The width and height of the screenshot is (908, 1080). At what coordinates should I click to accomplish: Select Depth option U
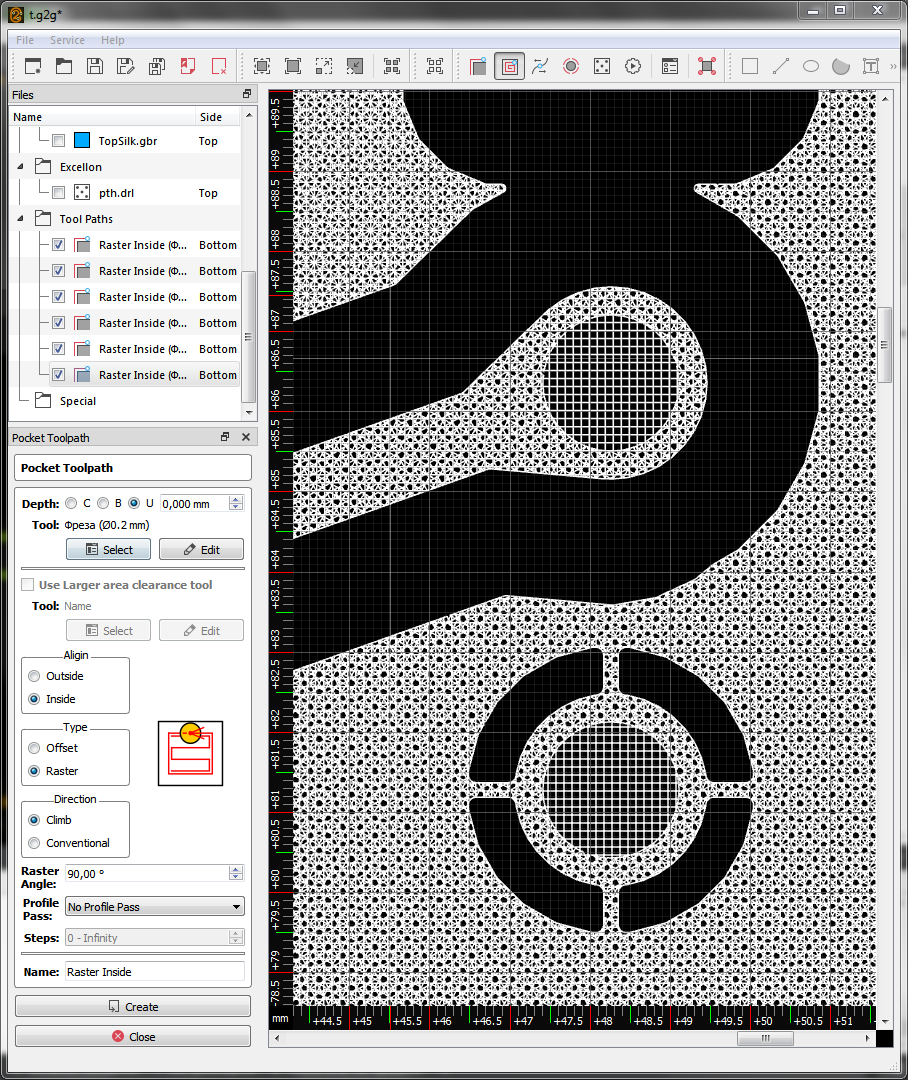coord(134,503)
